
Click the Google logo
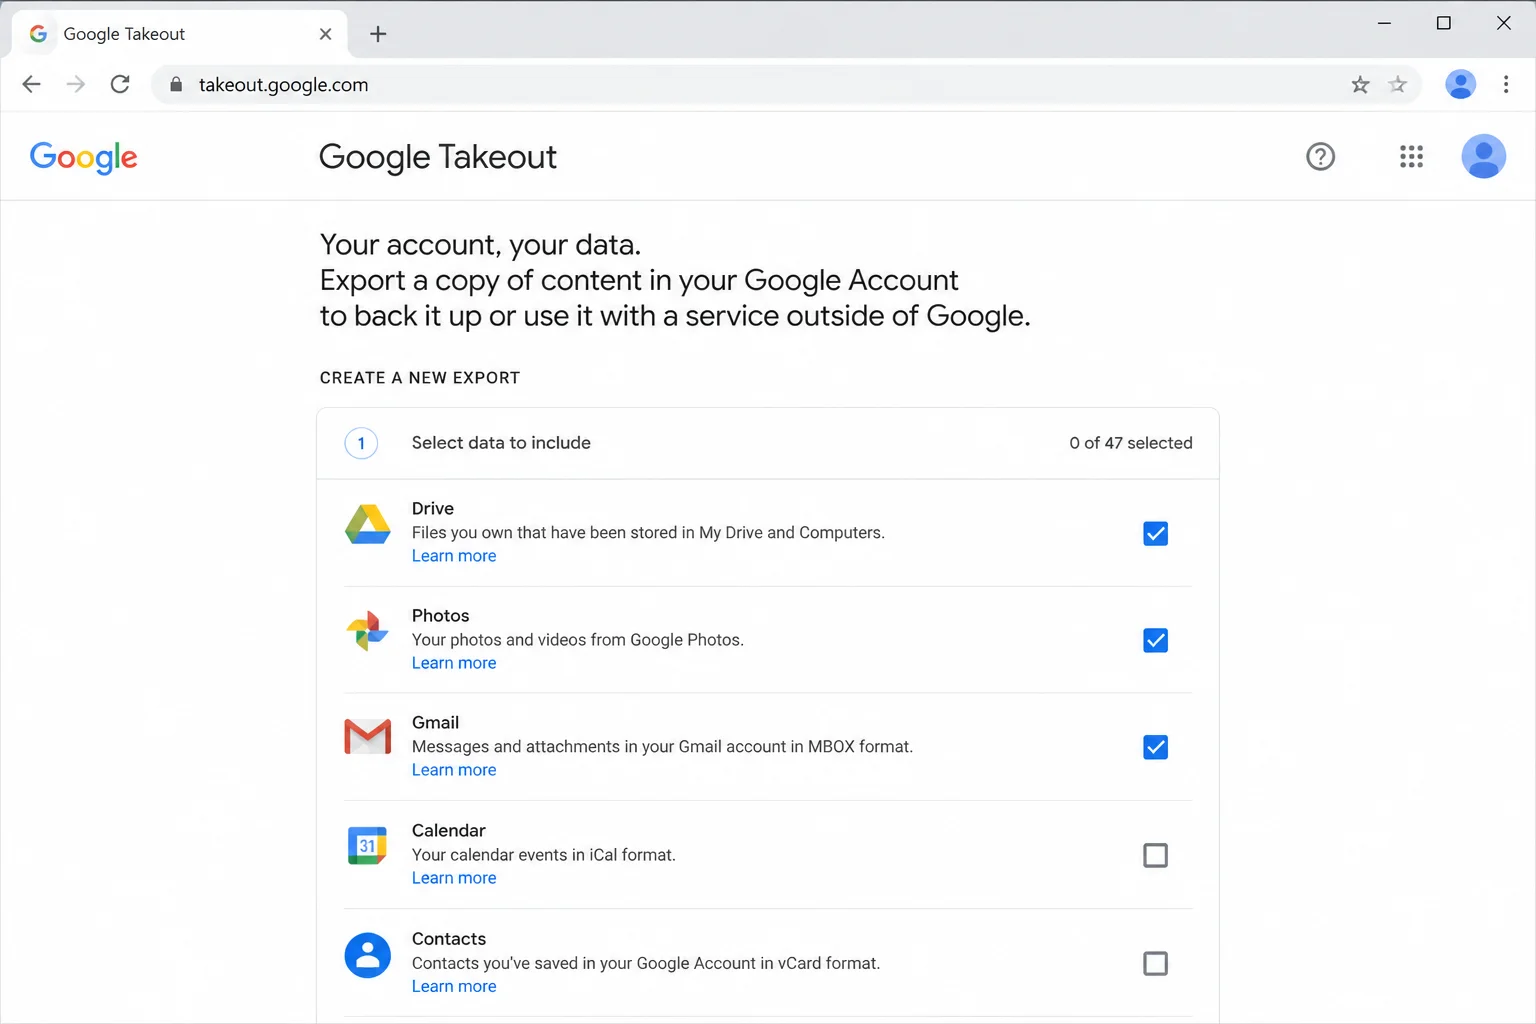(84, 157)
